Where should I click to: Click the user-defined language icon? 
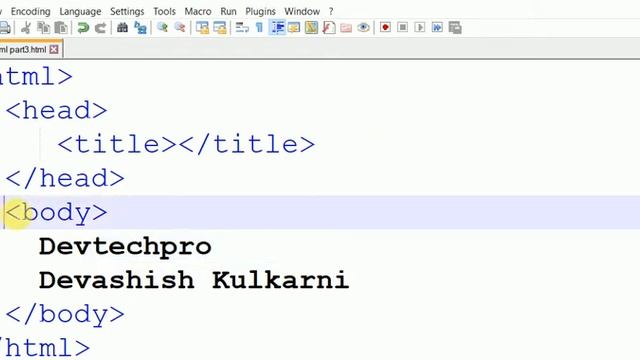294,28
